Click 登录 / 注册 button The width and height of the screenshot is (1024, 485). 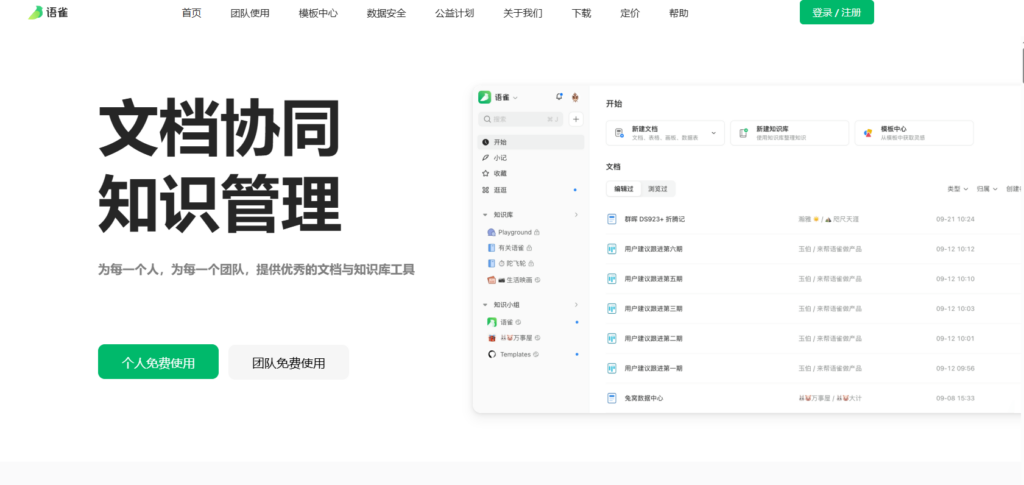coord(836,13)
